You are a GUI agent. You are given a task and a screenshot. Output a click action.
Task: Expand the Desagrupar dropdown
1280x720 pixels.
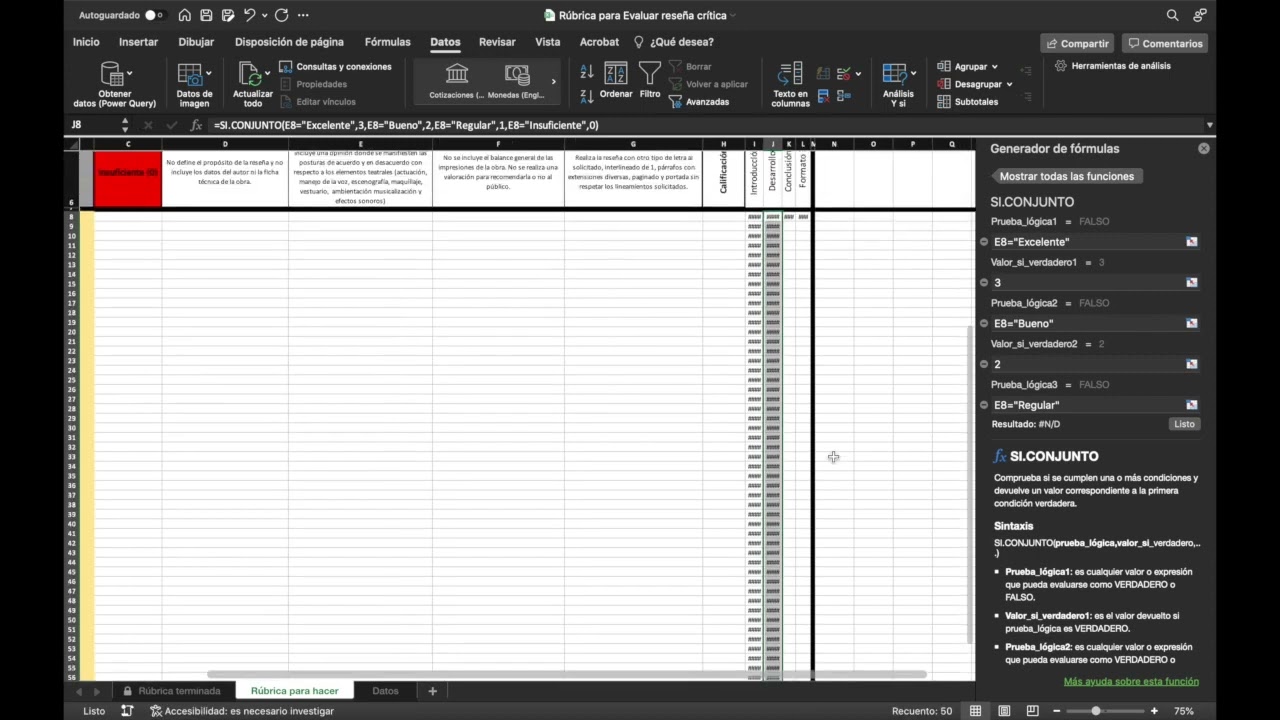[x=1009, y=84]
